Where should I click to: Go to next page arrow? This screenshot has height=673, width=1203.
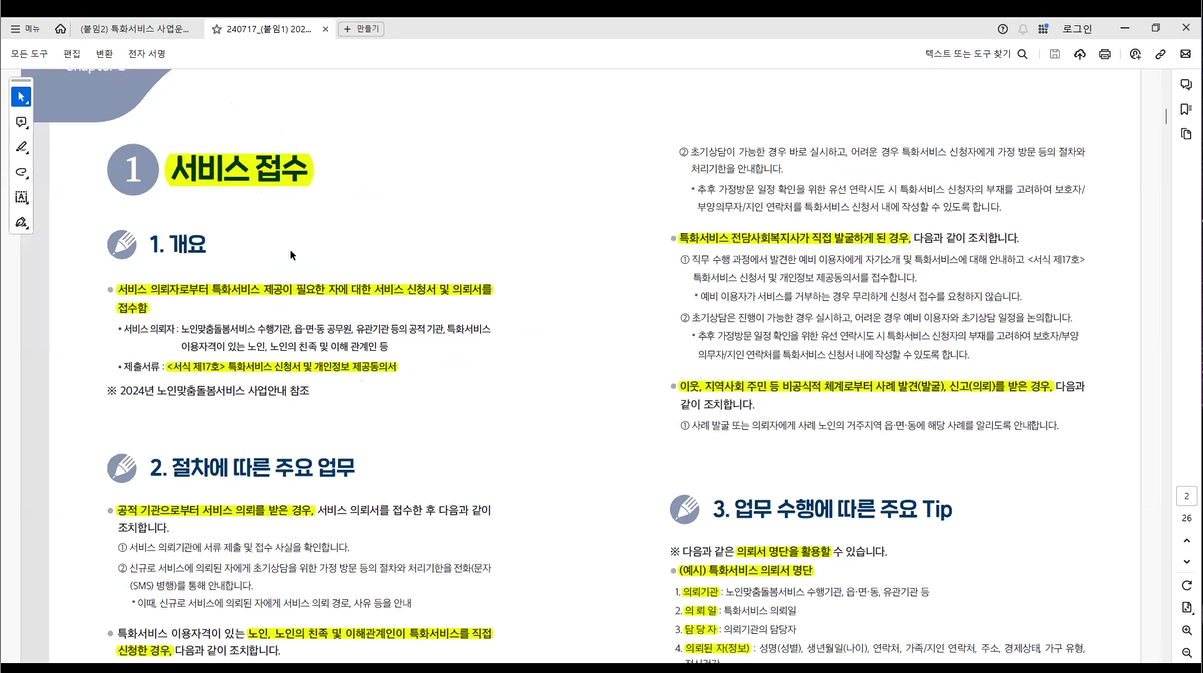(1186, 562)
